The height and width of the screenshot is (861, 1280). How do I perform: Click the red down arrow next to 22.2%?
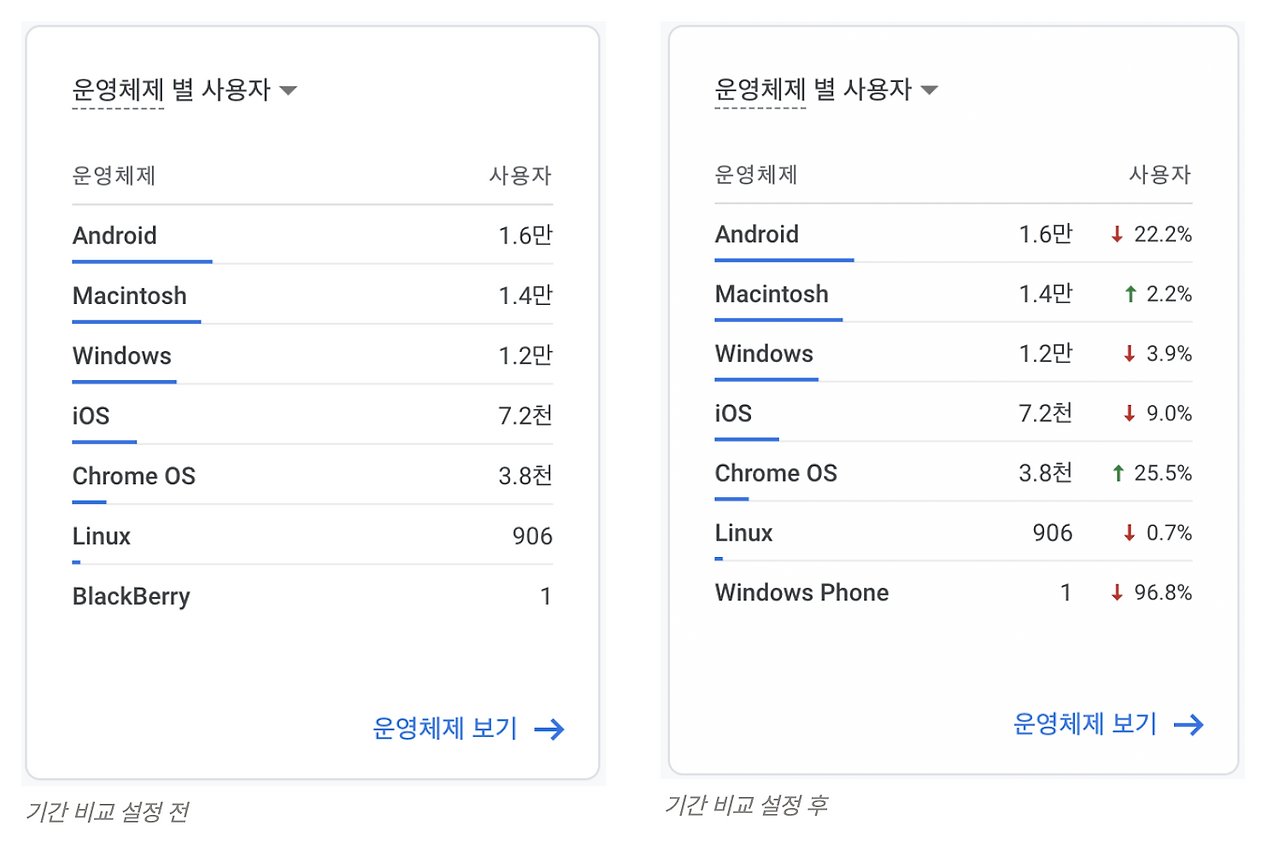pos(1117,235)
